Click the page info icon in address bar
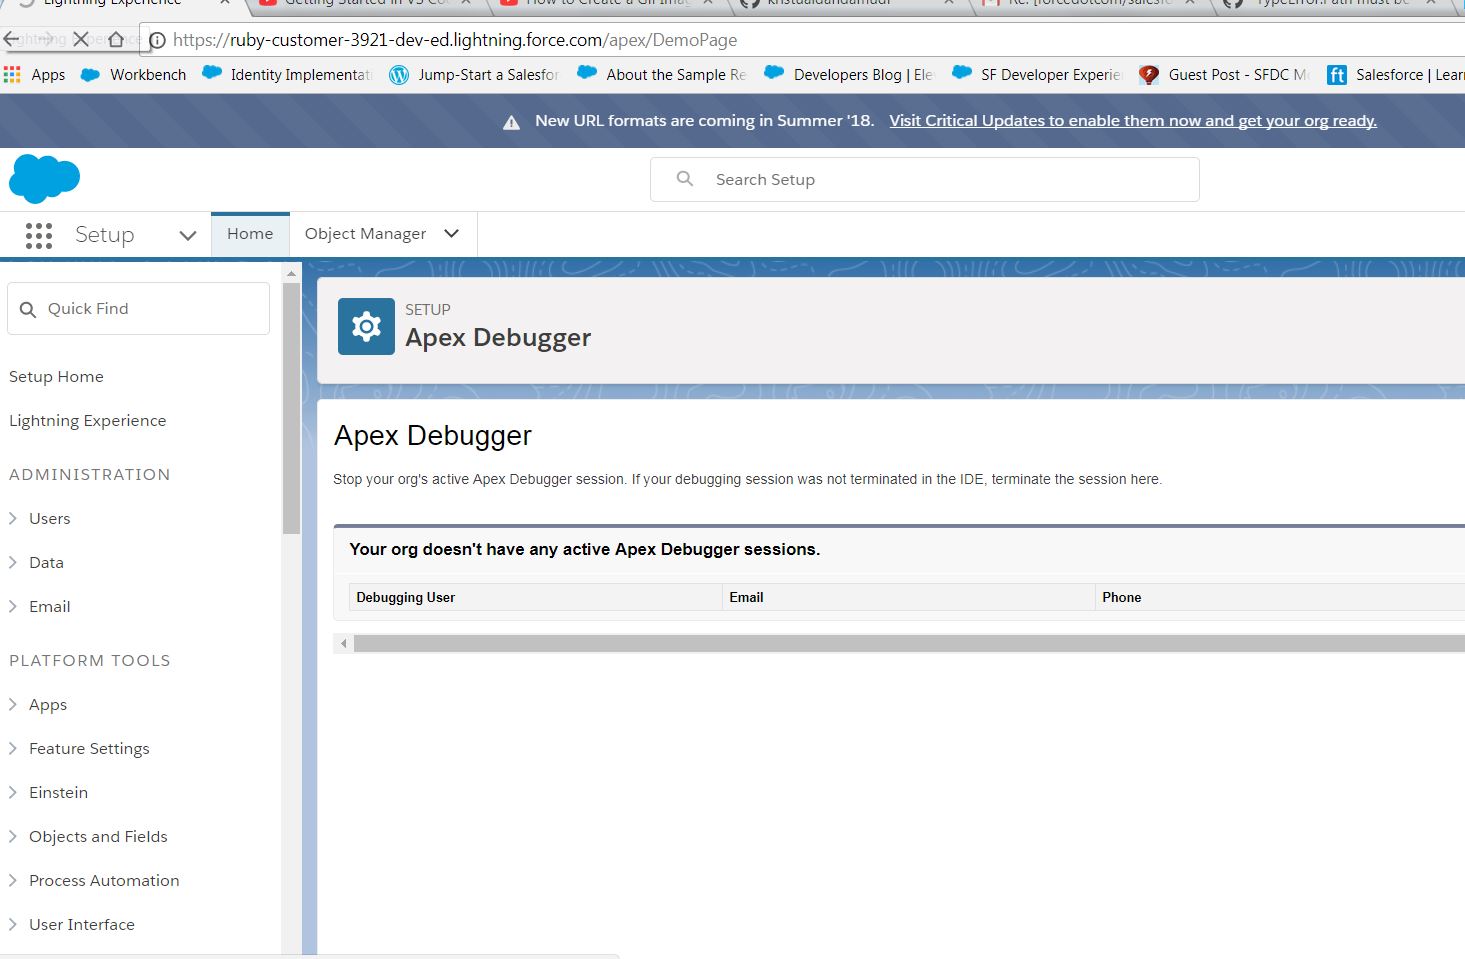Screen dimensions: 1465x959 (x=159, y=41)
